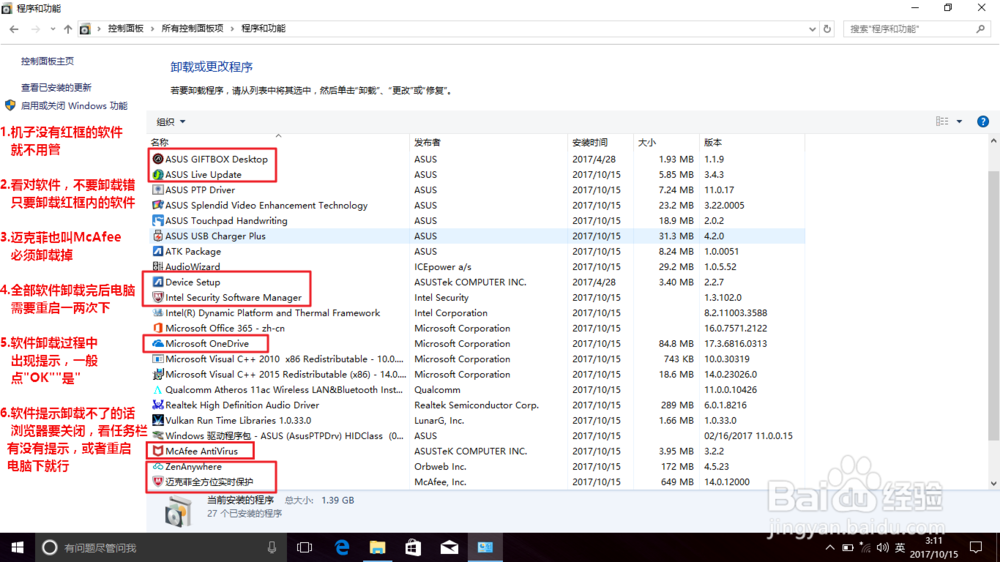Open the help question mark icon

983,121
